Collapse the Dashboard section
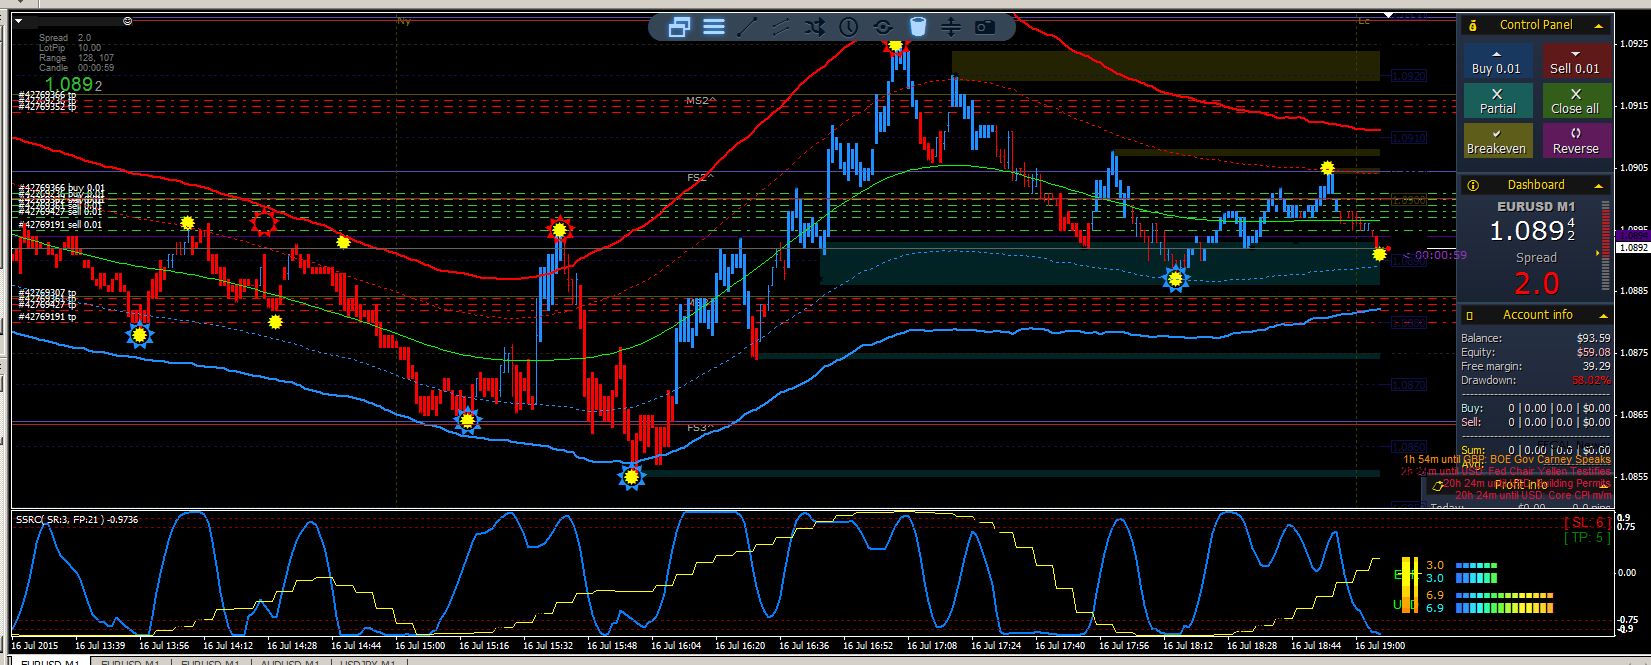 click(x=1598, y=186)
